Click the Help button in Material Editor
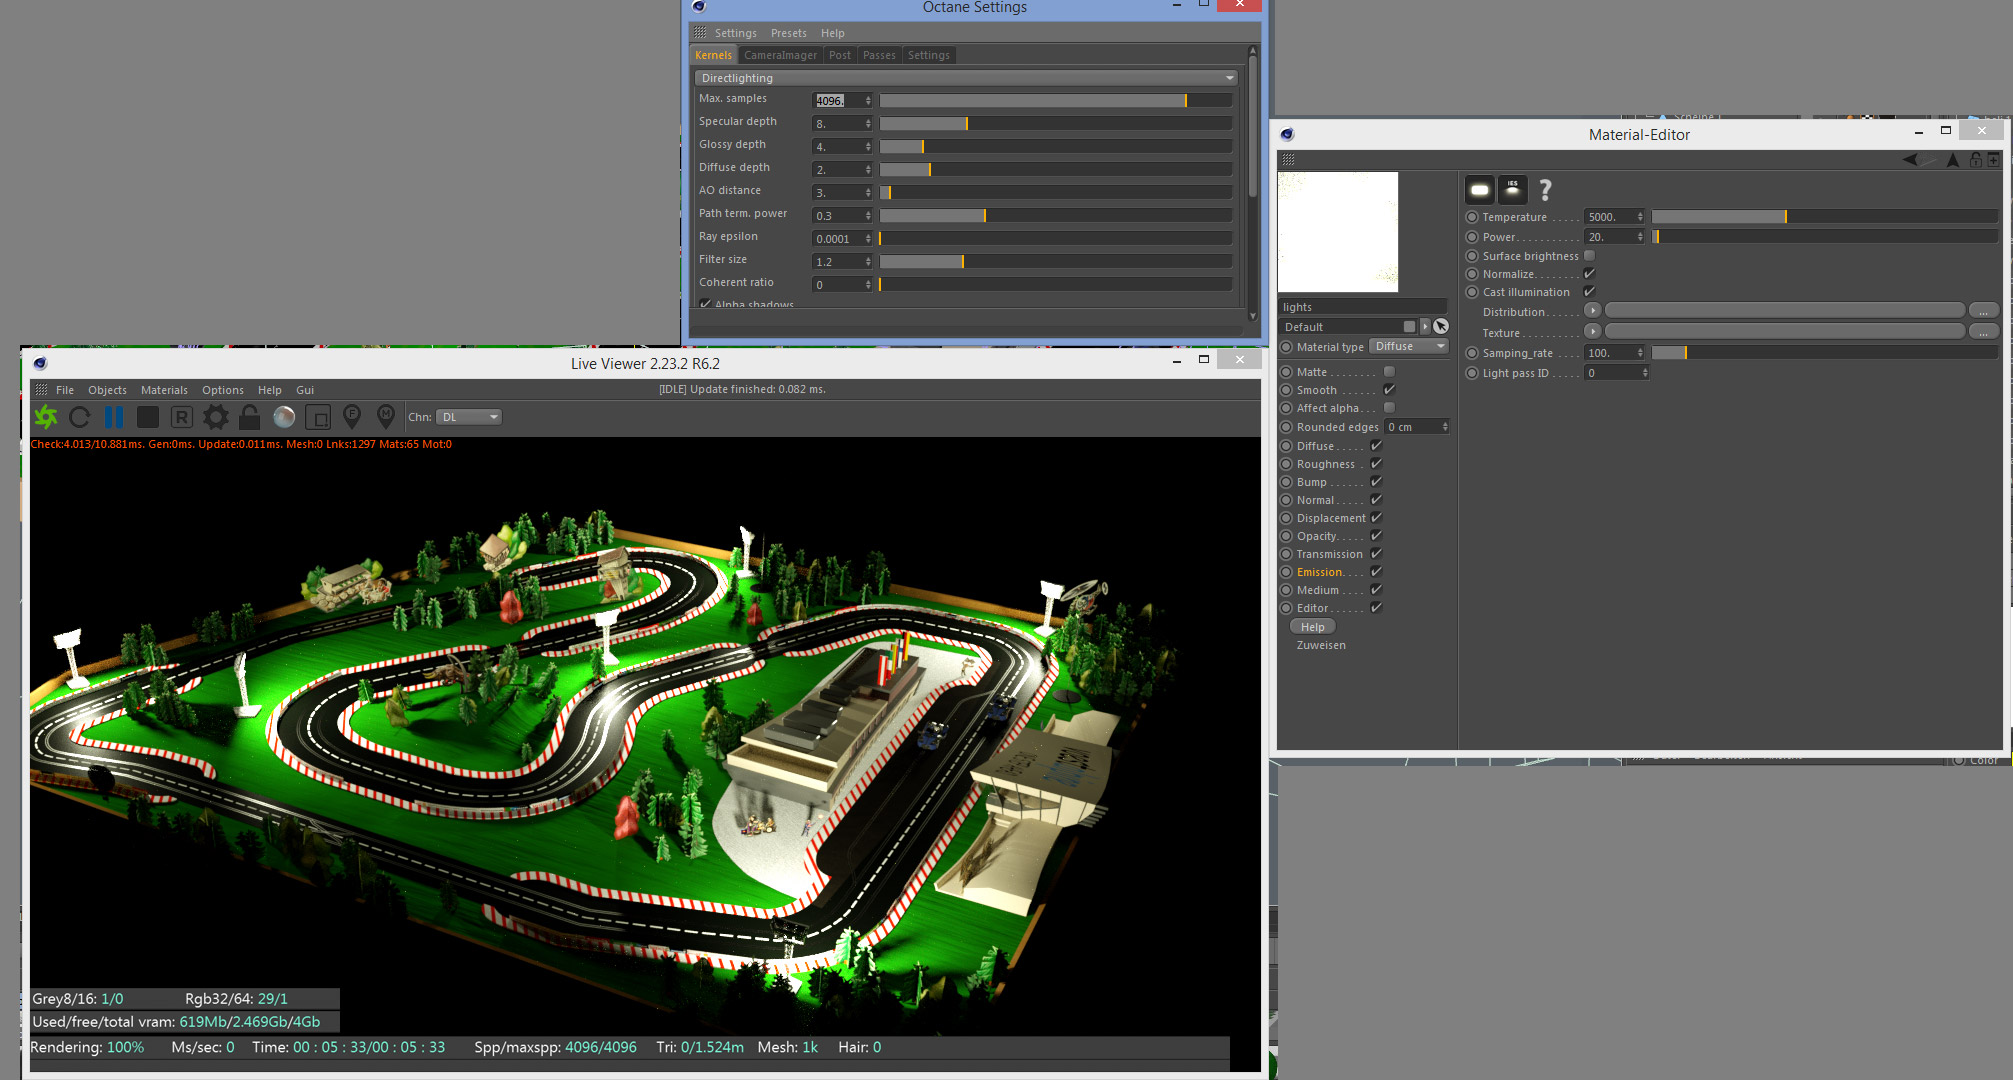Screen dimensions: 2013x1080 click(1312, 627)
